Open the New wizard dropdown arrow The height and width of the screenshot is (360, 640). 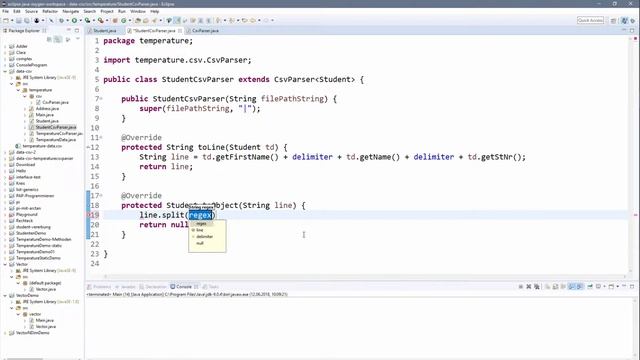click(12, 20)
